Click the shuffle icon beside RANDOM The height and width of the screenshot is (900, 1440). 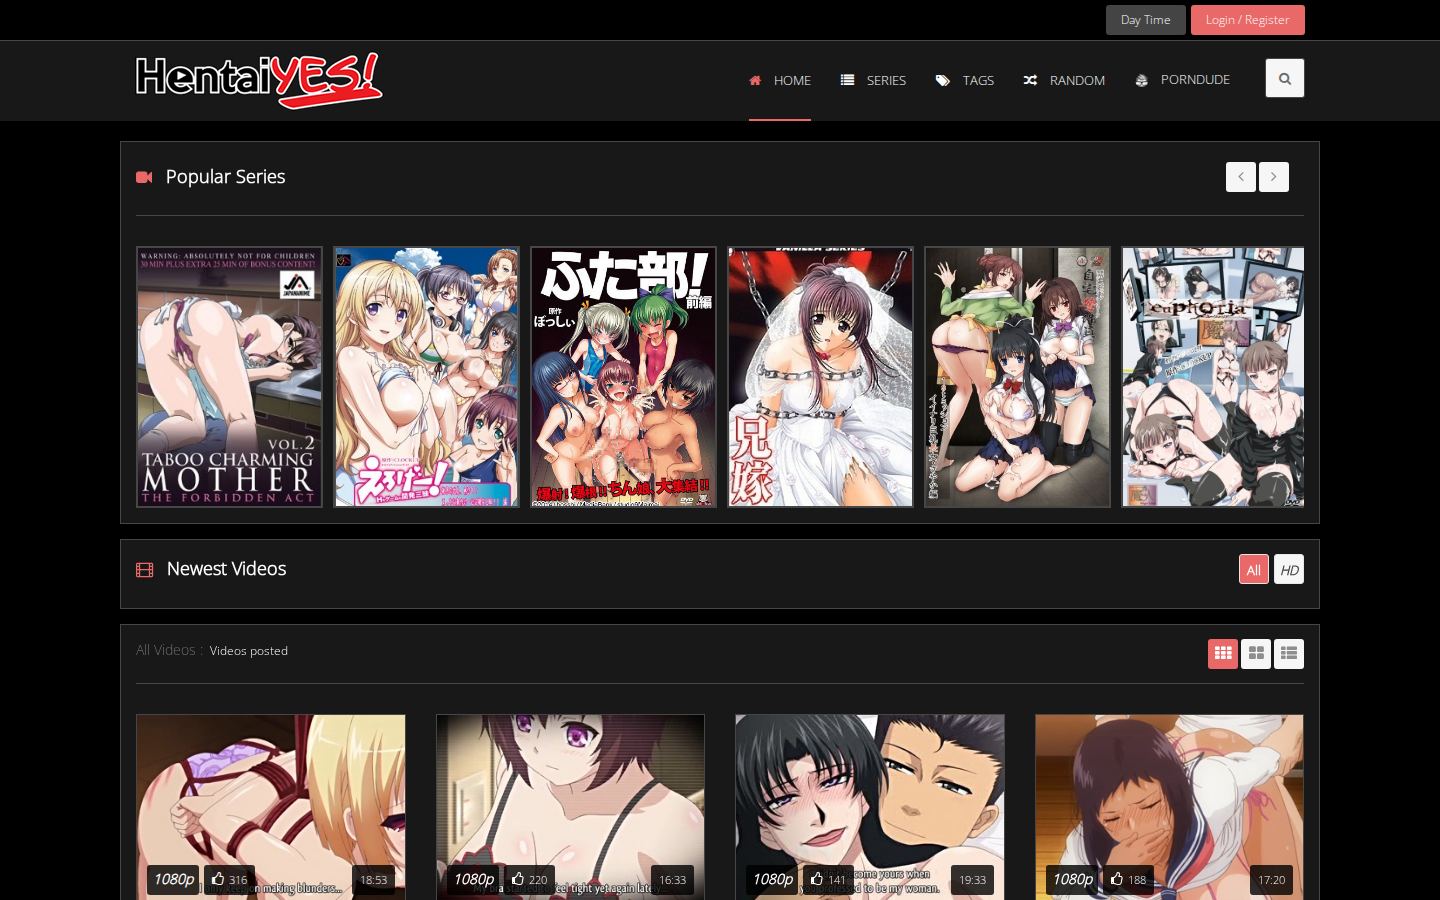pyautogui.click(x=1030, y=80)
